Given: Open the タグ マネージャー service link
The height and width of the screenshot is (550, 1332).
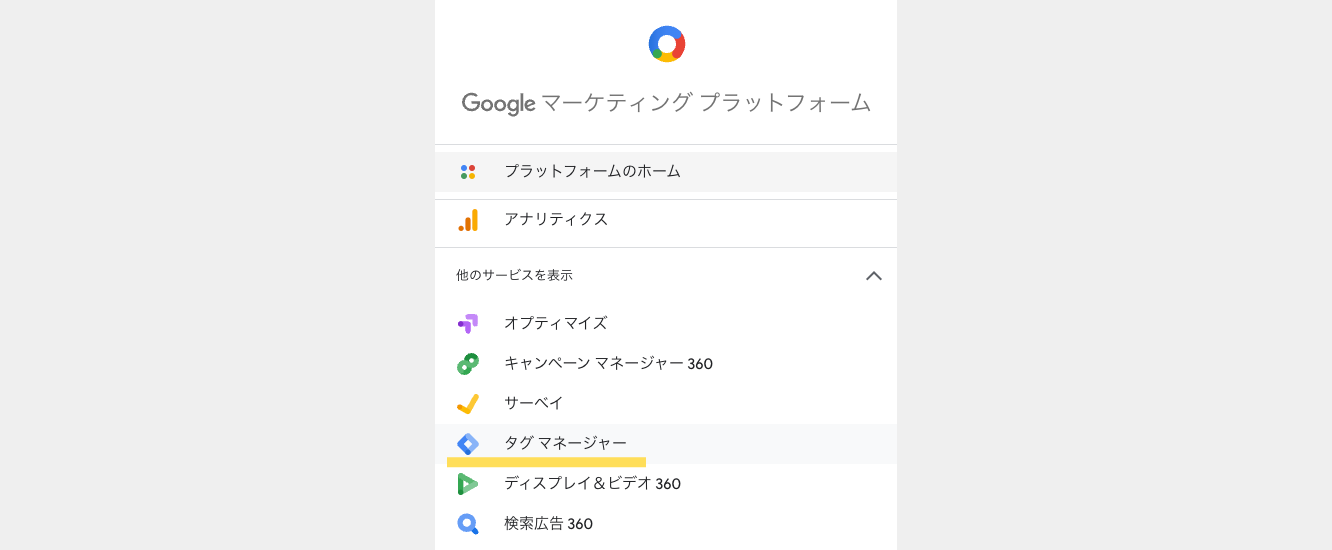Looking at the screenshot, I should [666, 444].
